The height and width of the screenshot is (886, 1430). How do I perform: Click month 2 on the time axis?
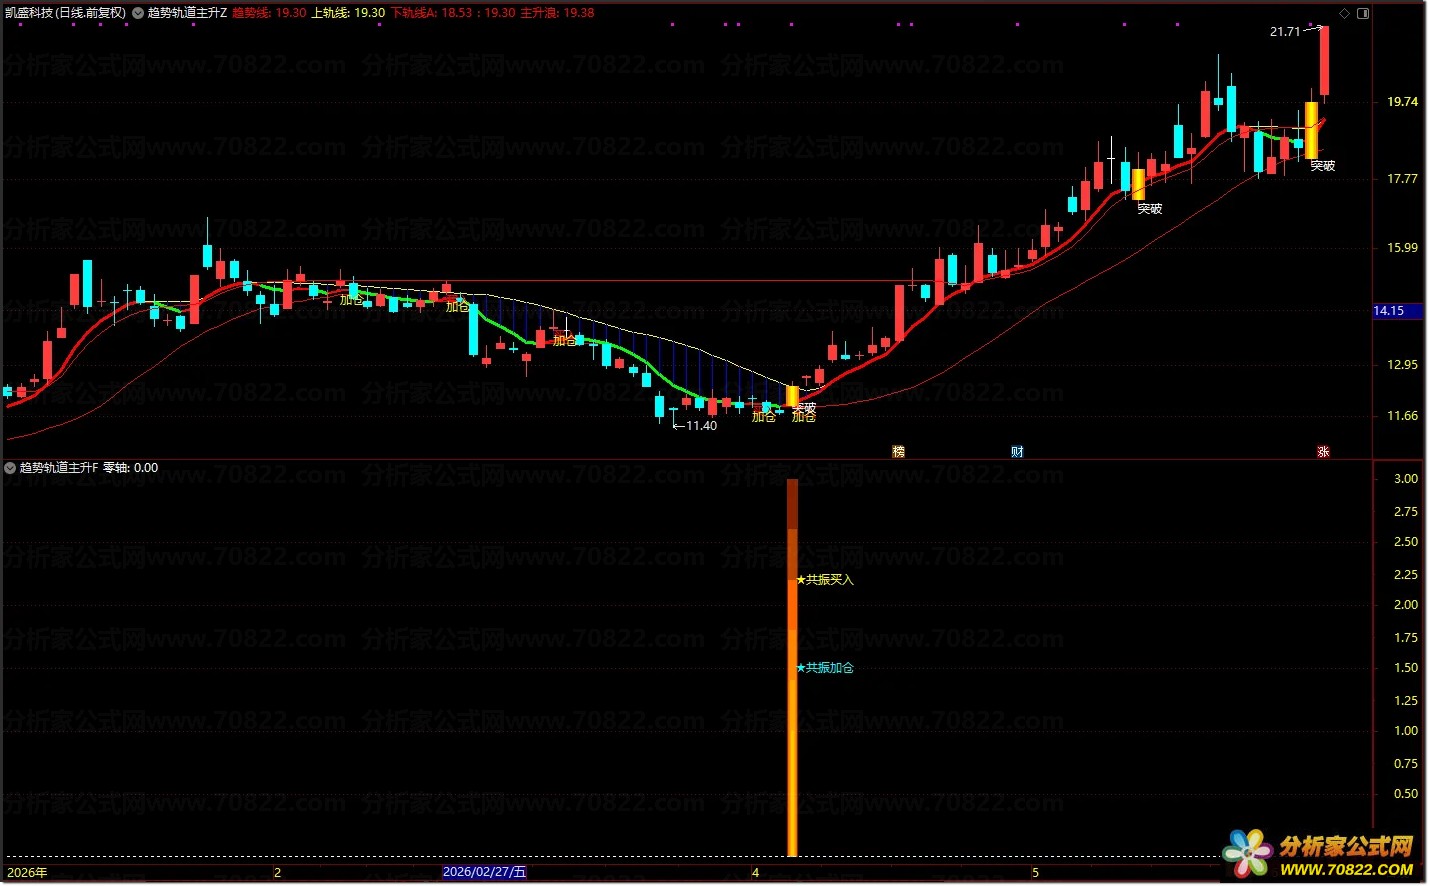277,873
